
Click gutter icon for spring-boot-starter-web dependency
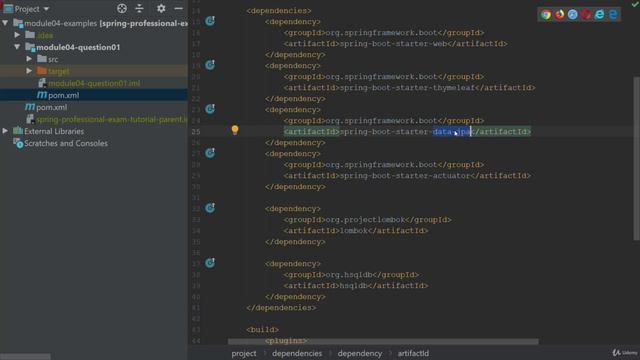click(x=210, y=21)
